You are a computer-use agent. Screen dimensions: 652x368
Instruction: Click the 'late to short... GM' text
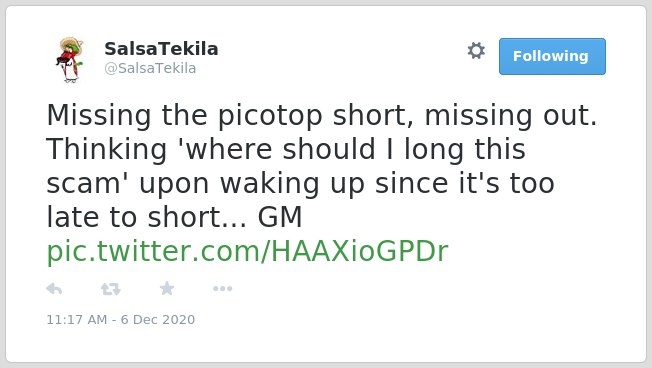(174, 217)
